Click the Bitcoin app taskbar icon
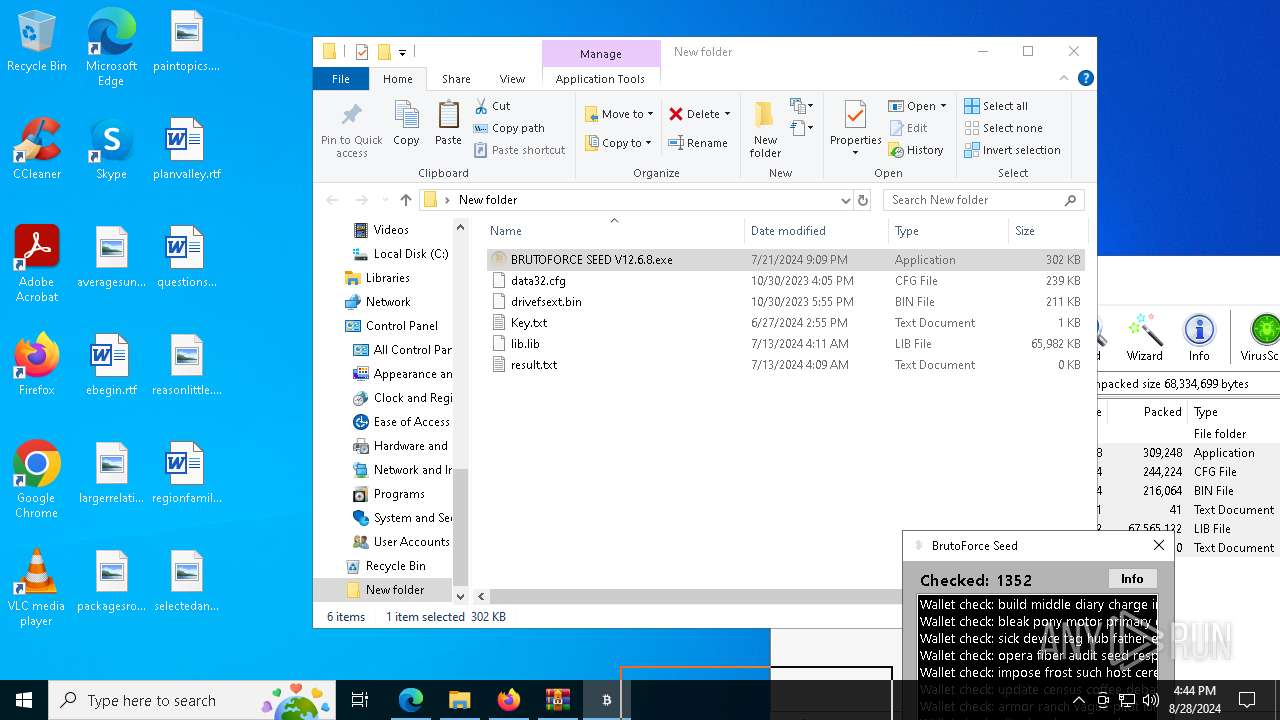Image resolution: width=1280 pixels, height=720 pixels. [606, 700]
